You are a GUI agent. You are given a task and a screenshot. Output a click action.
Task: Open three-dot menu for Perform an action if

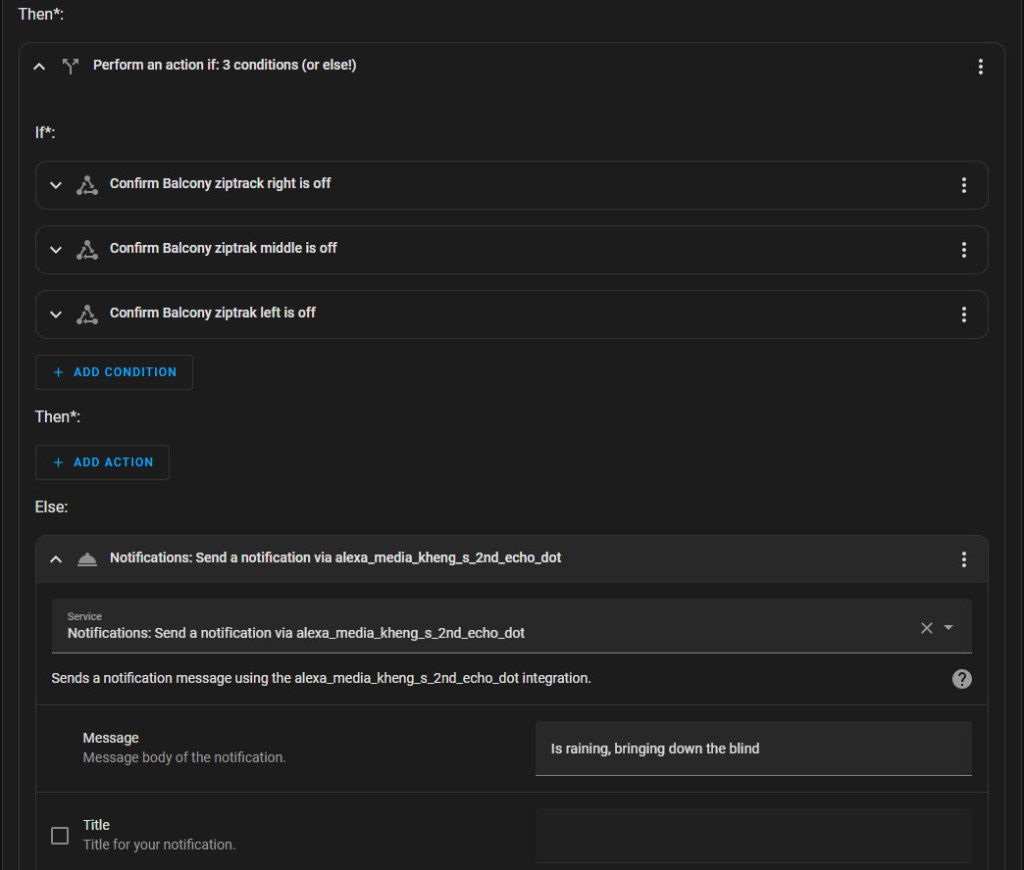[x=980, y=66]
